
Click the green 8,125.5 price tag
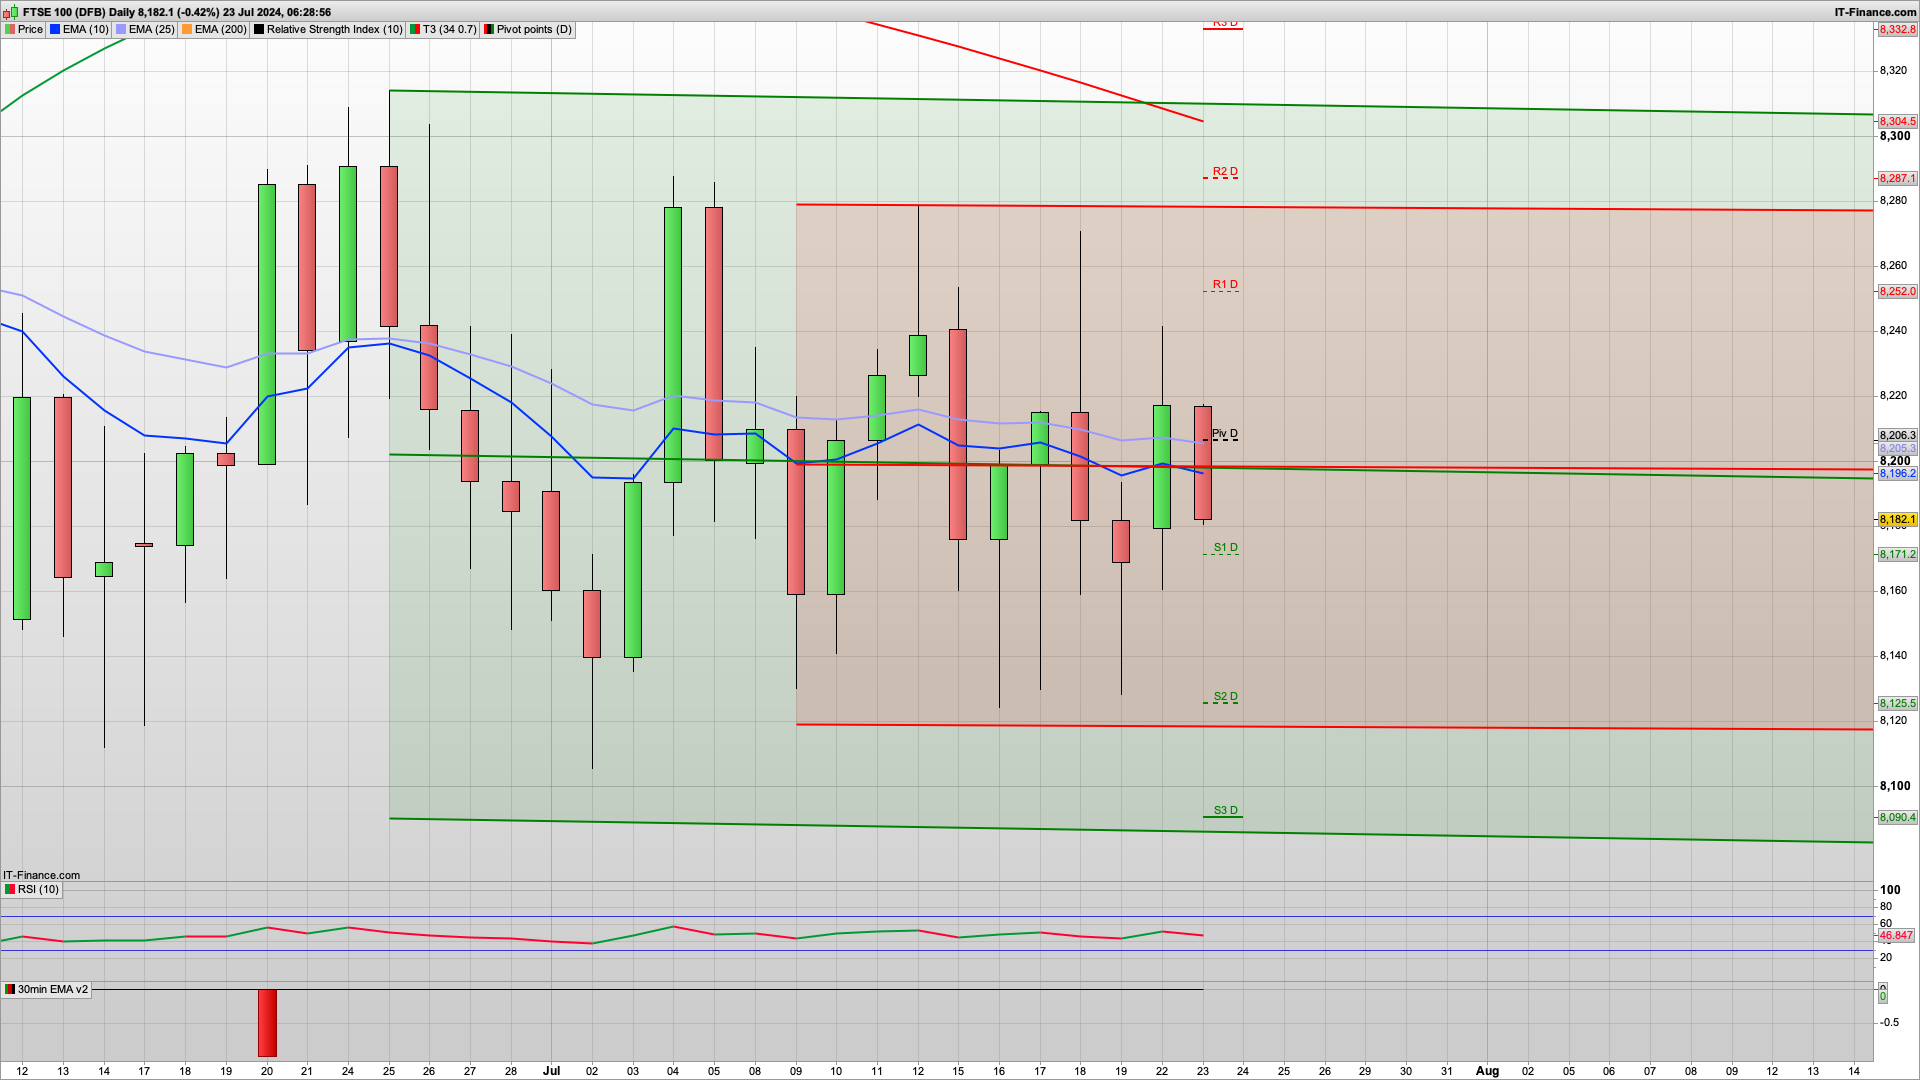[1897, 704]
